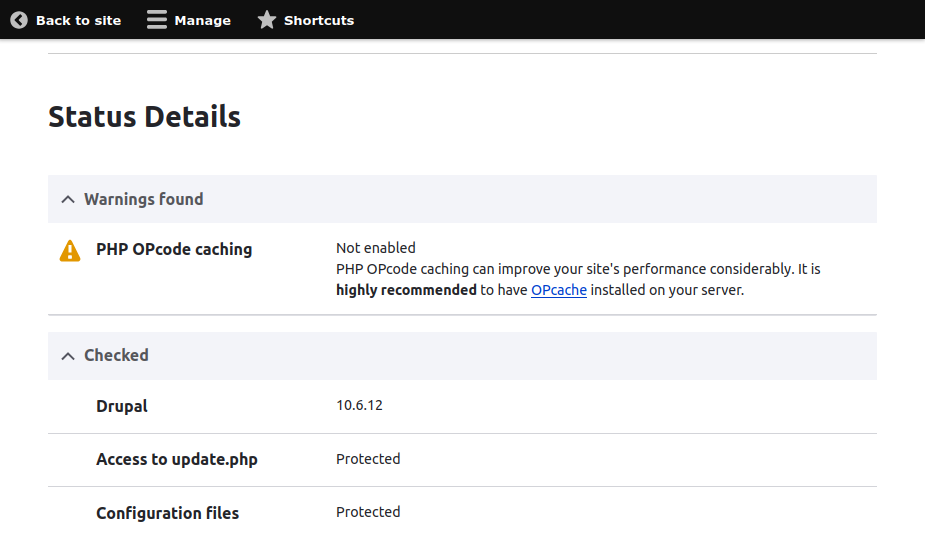Click the Manage hamburger menu icon
Viewport: 925px width, 540px height.
pos(157,19)
